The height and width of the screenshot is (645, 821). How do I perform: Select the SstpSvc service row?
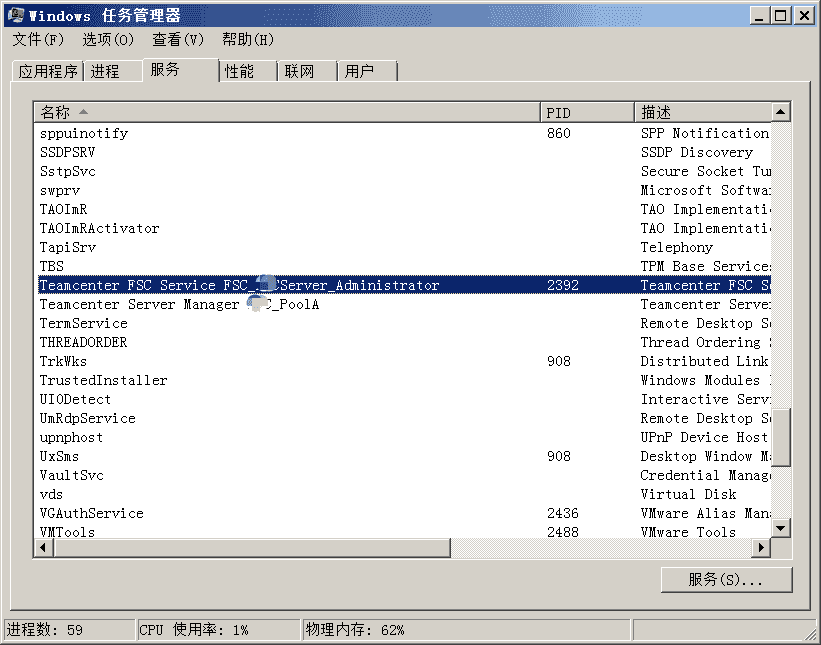coord(403,171)
